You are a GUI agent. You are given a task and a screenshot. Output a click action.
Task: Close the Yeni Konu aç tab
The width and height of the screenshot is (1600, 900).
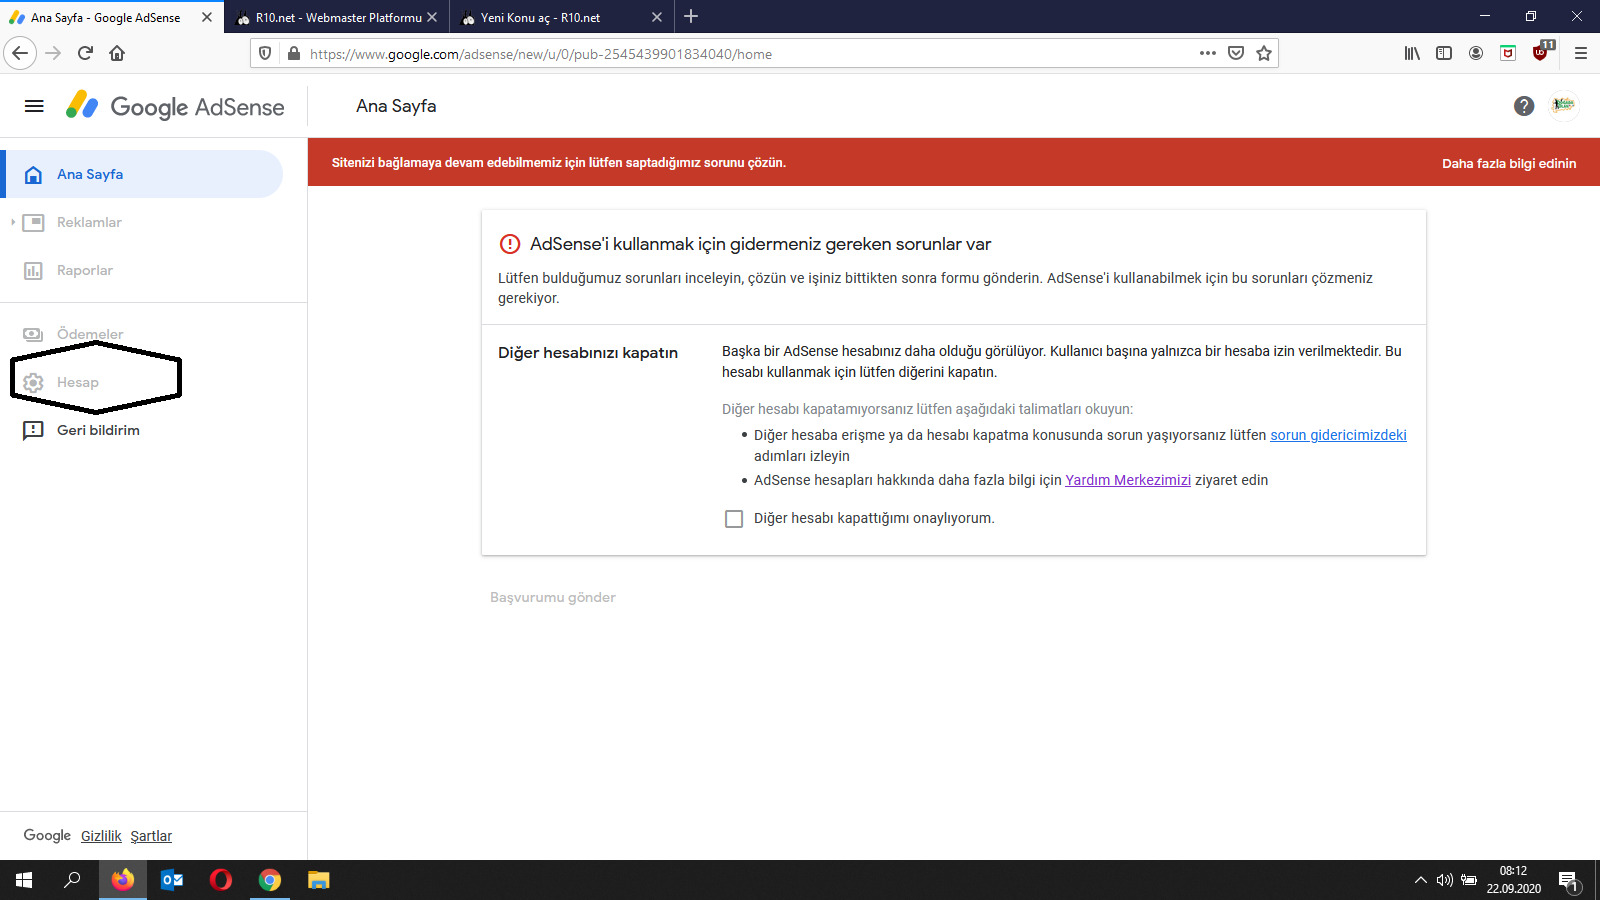click(657, 17)
